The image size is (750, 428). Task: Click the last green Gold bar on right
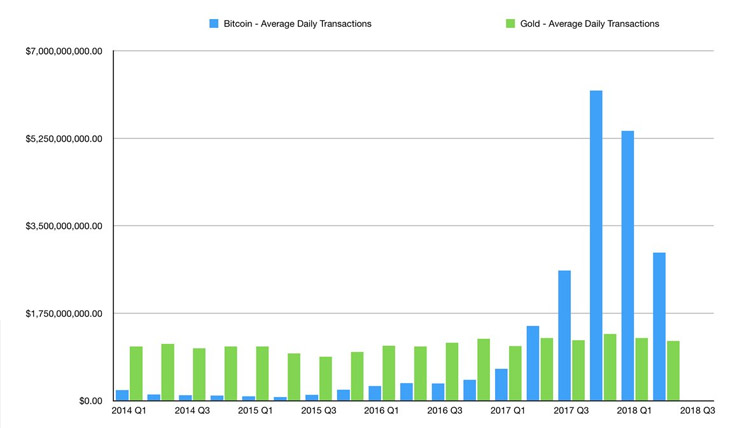(x=673, y=371)
